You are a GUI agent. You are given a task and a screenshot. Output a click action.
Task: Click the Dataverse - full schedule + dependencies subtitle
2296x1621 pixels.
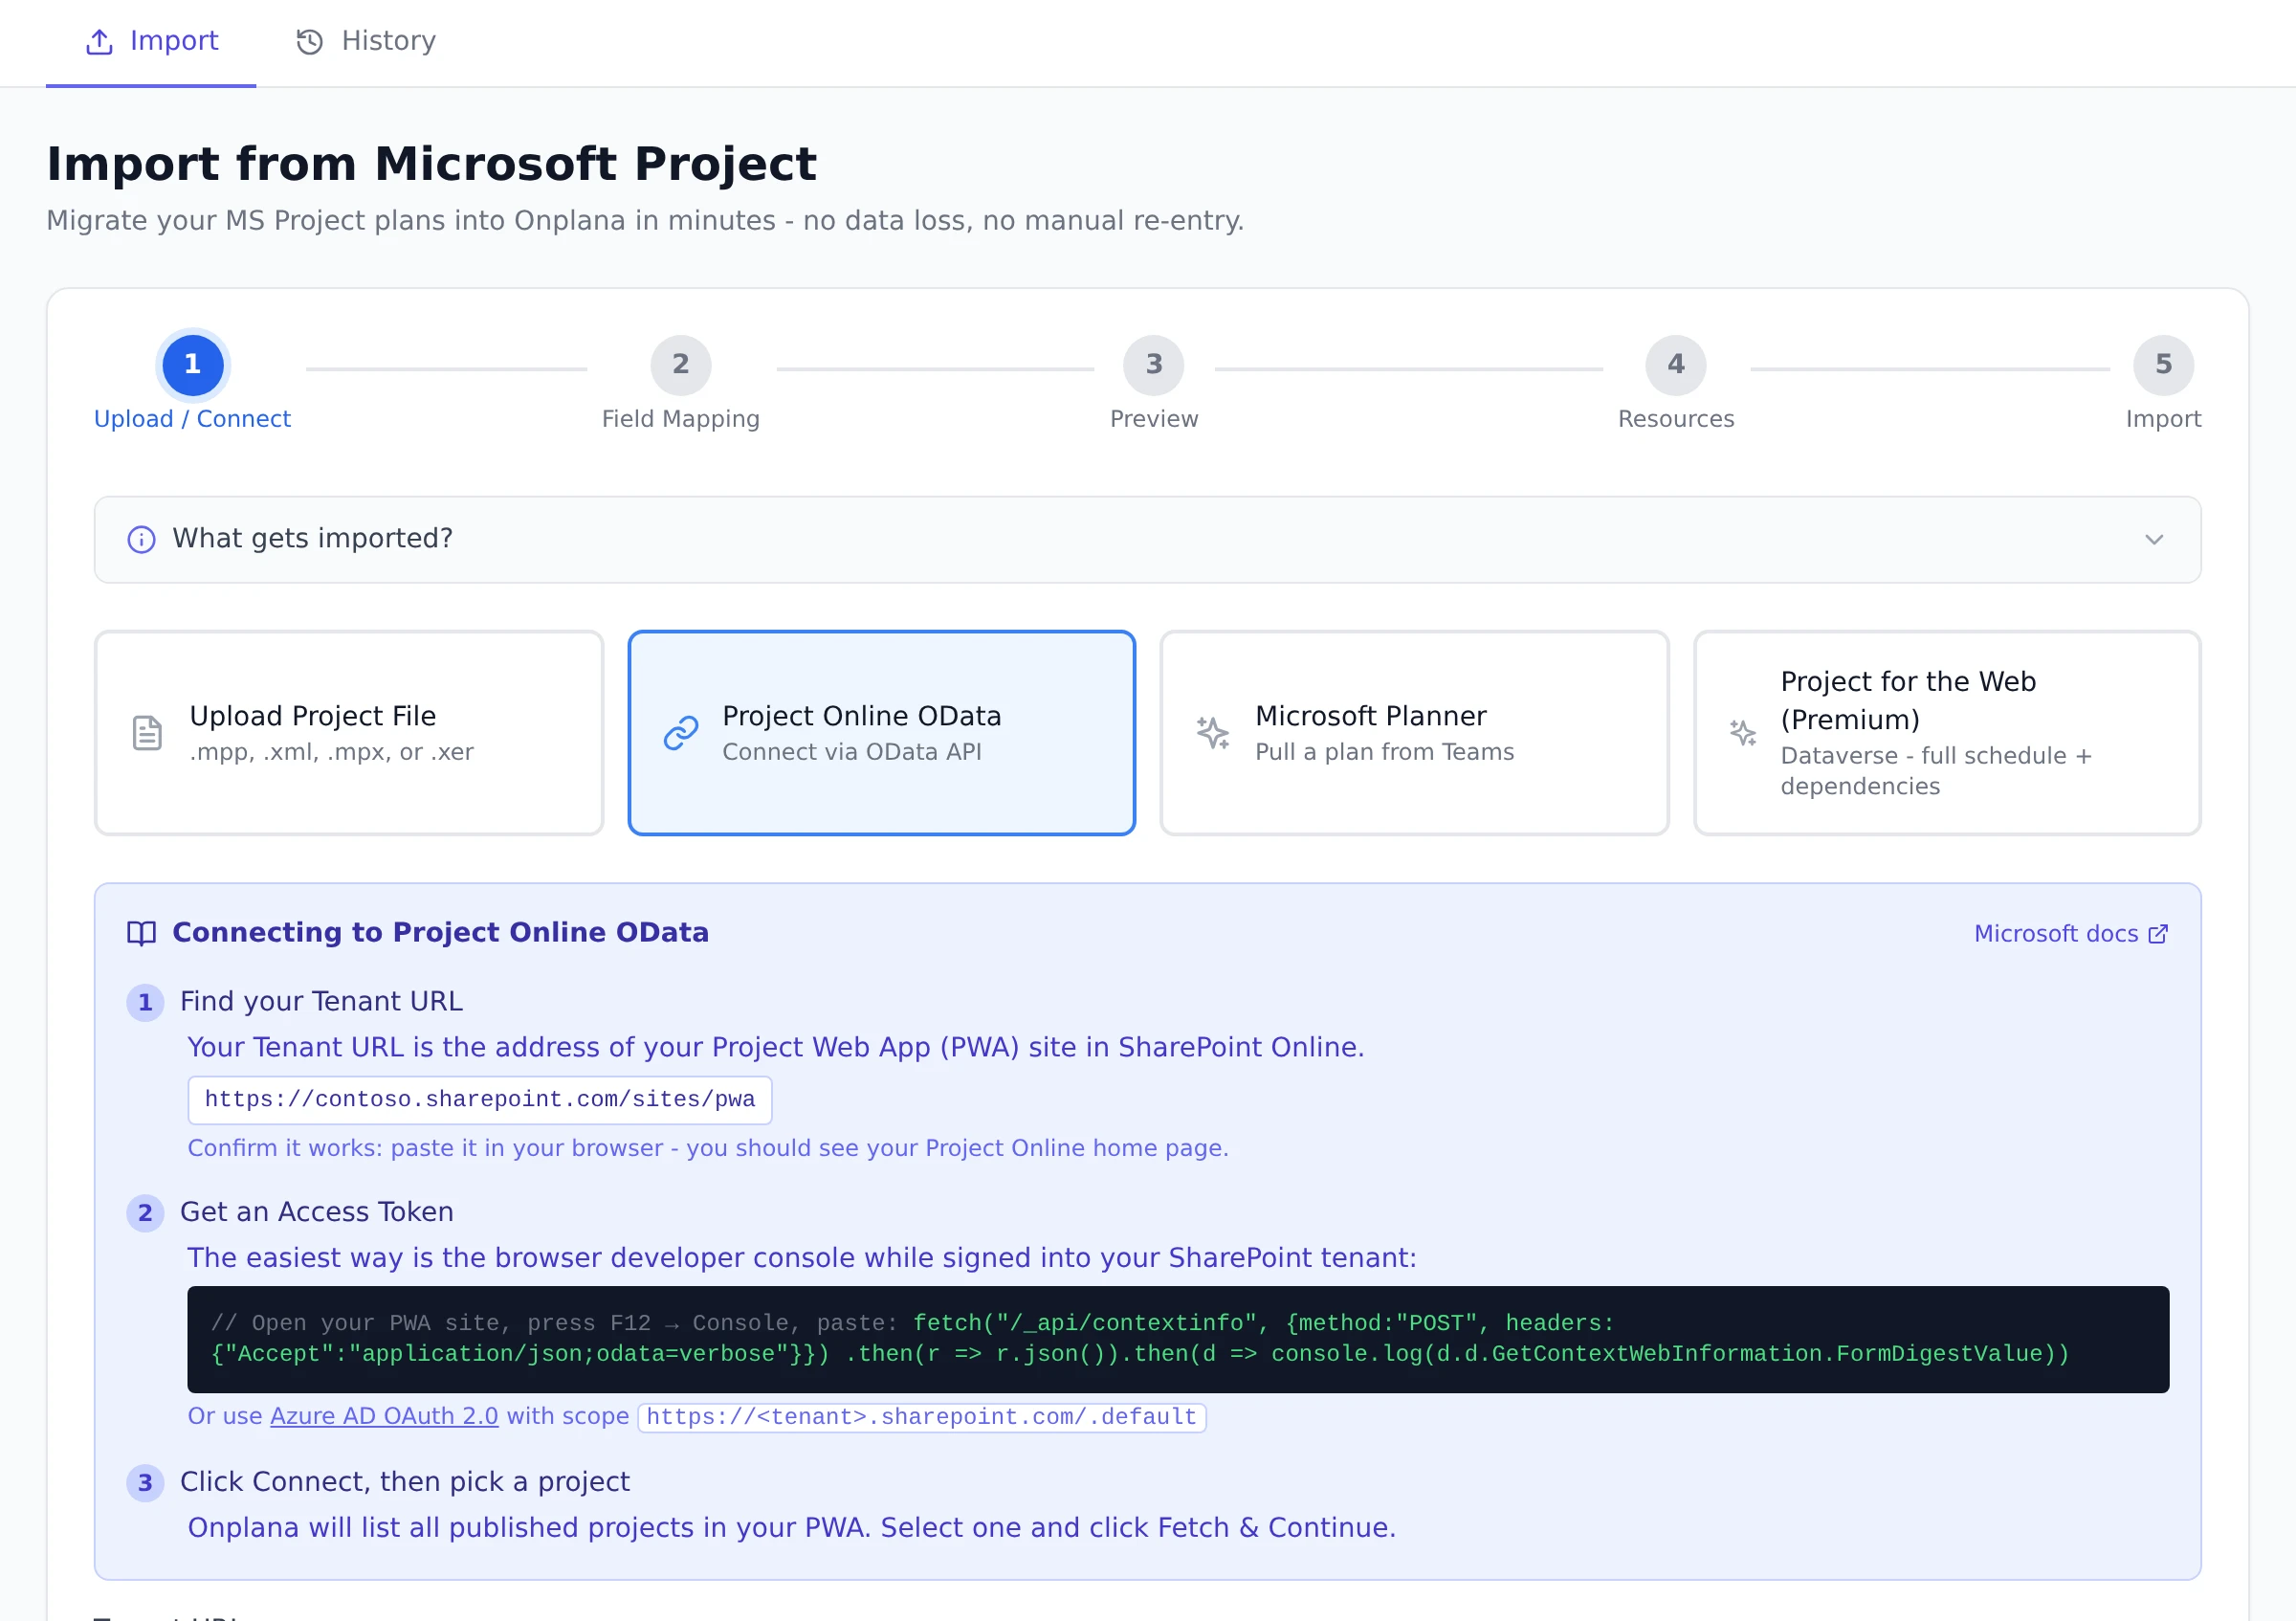(1935, 771)
